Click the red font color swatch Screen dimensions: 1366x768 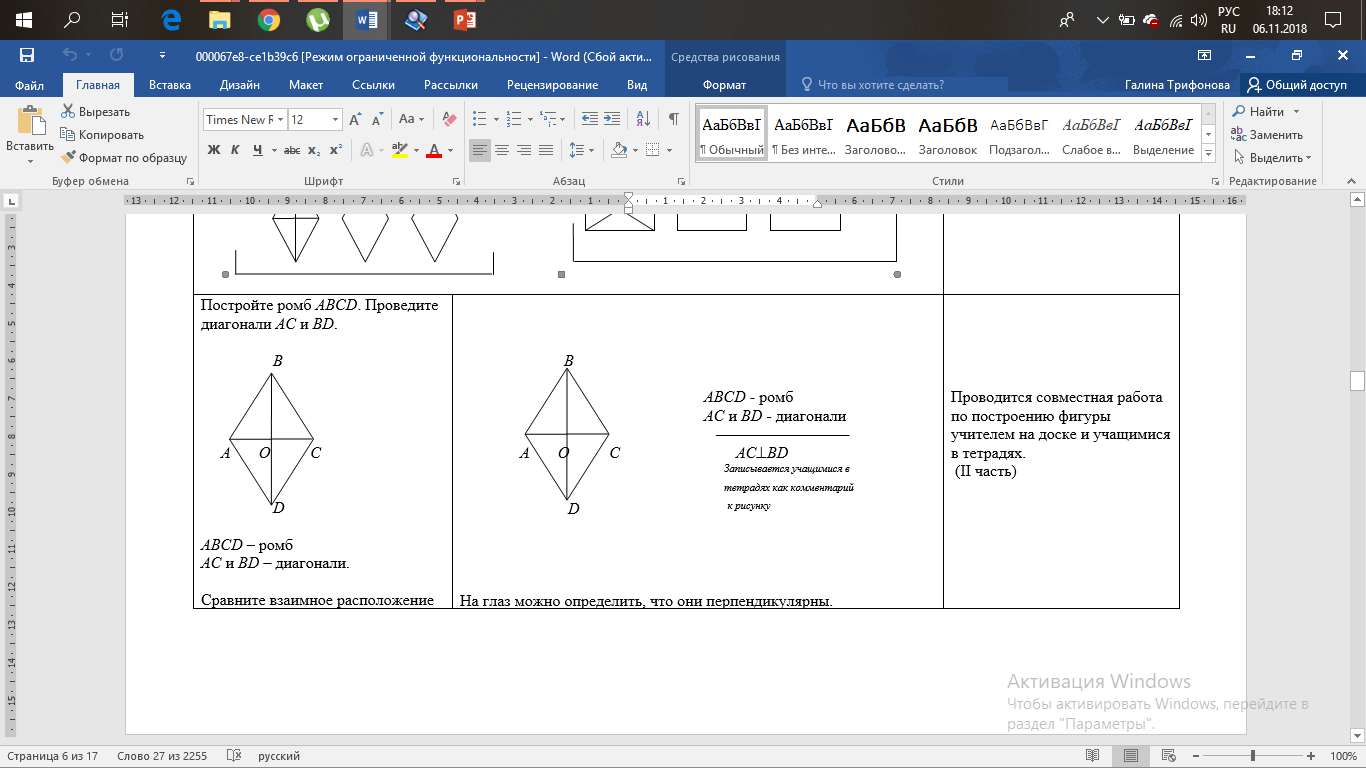[x=434, y=150]
